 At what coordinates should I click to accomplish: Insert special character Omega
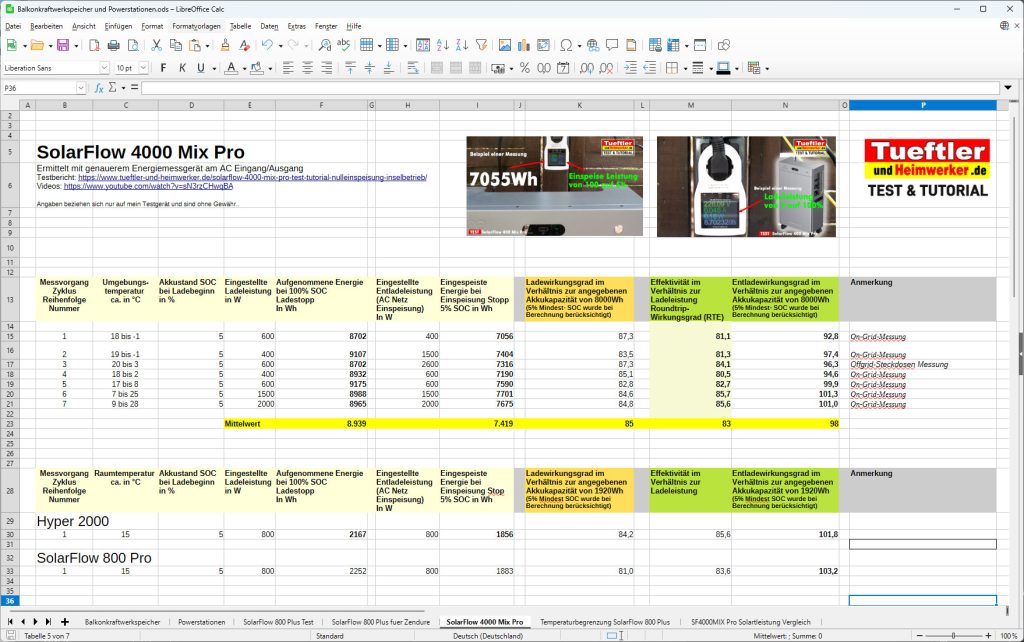coord(566,45)
